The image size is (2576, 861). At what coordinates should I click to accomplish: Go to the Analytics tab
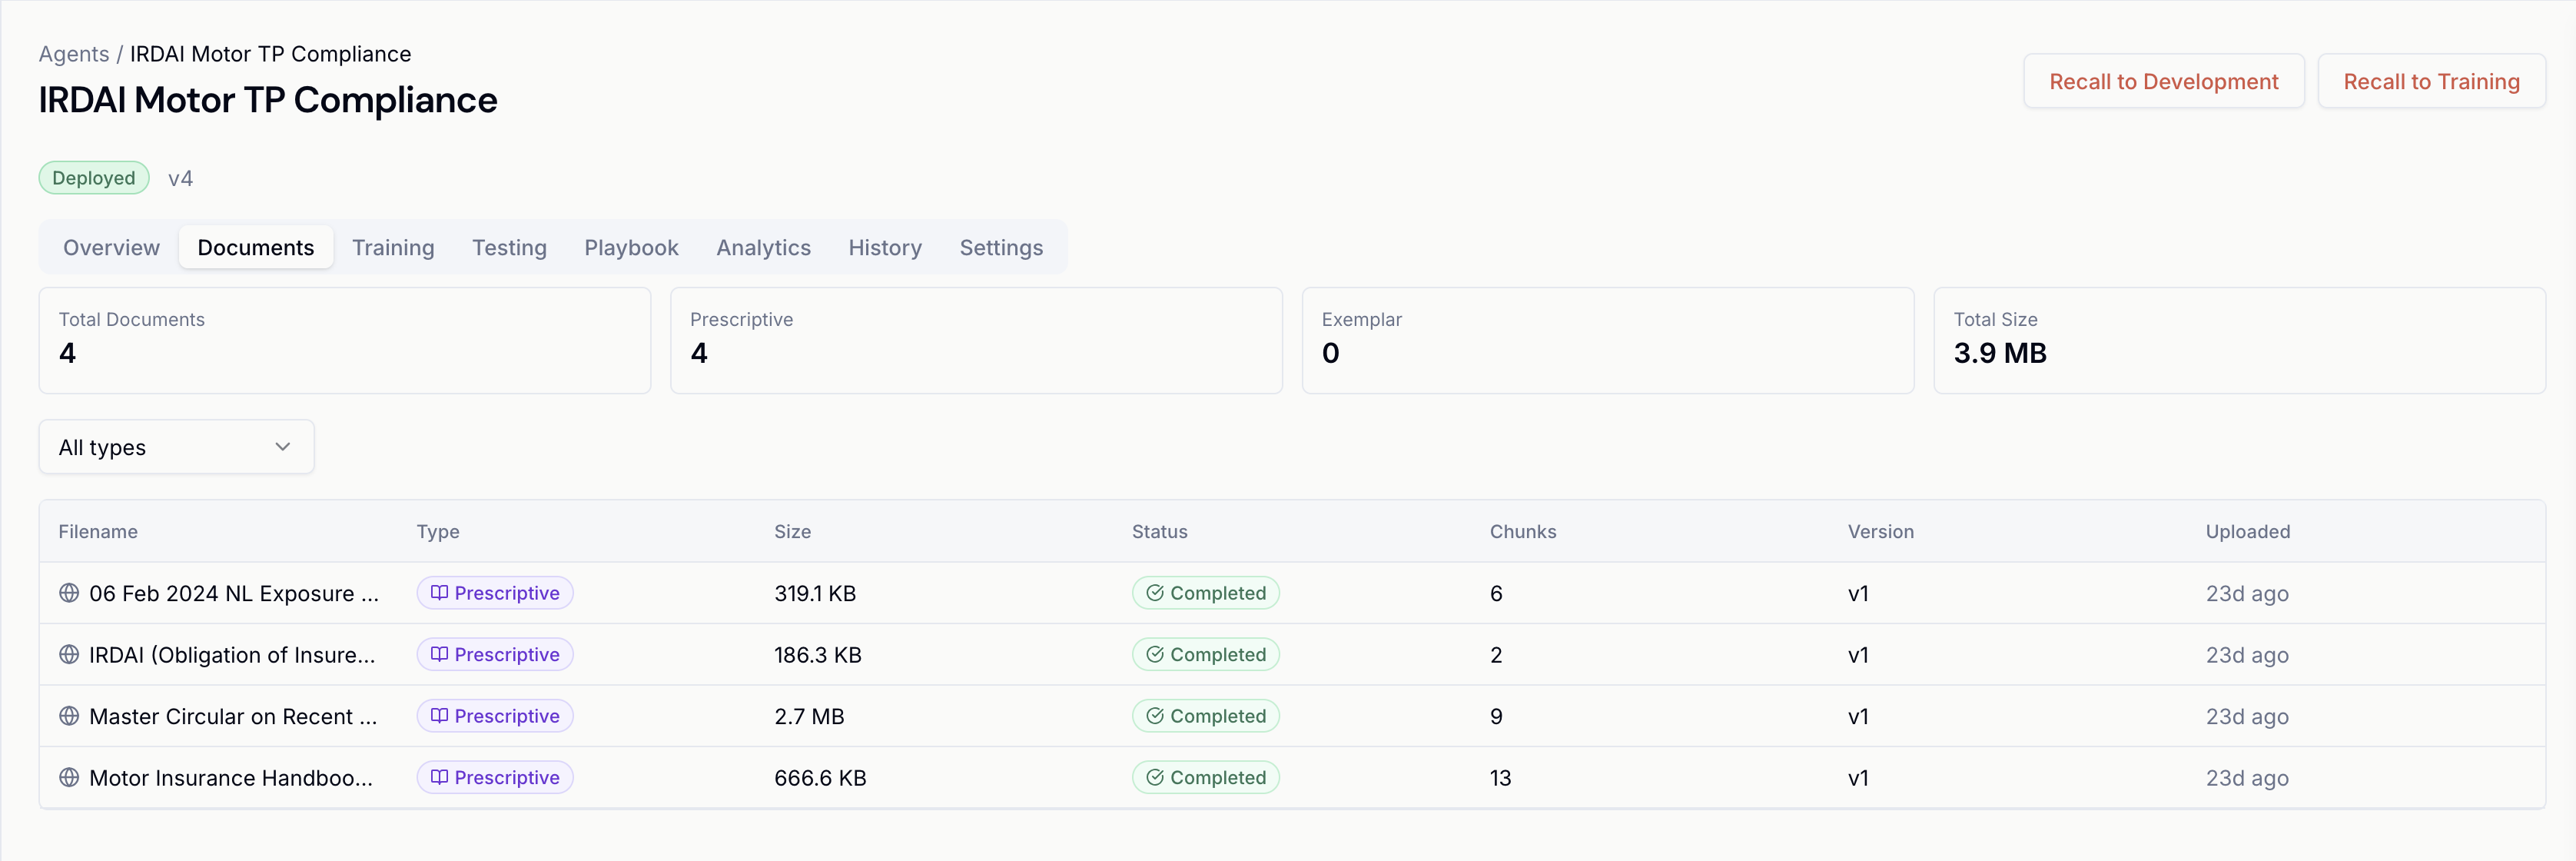click(763, 248)
